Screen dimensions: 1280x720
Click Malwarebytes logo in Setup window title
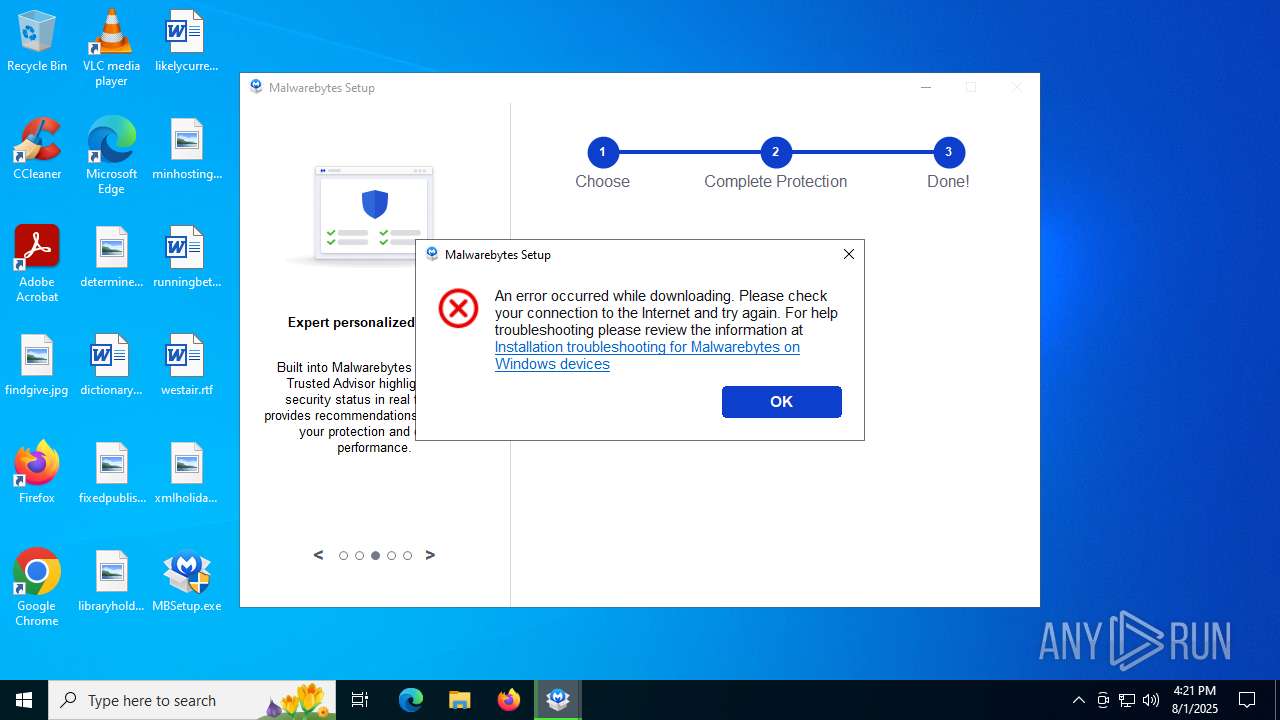[x=256, y=87]
